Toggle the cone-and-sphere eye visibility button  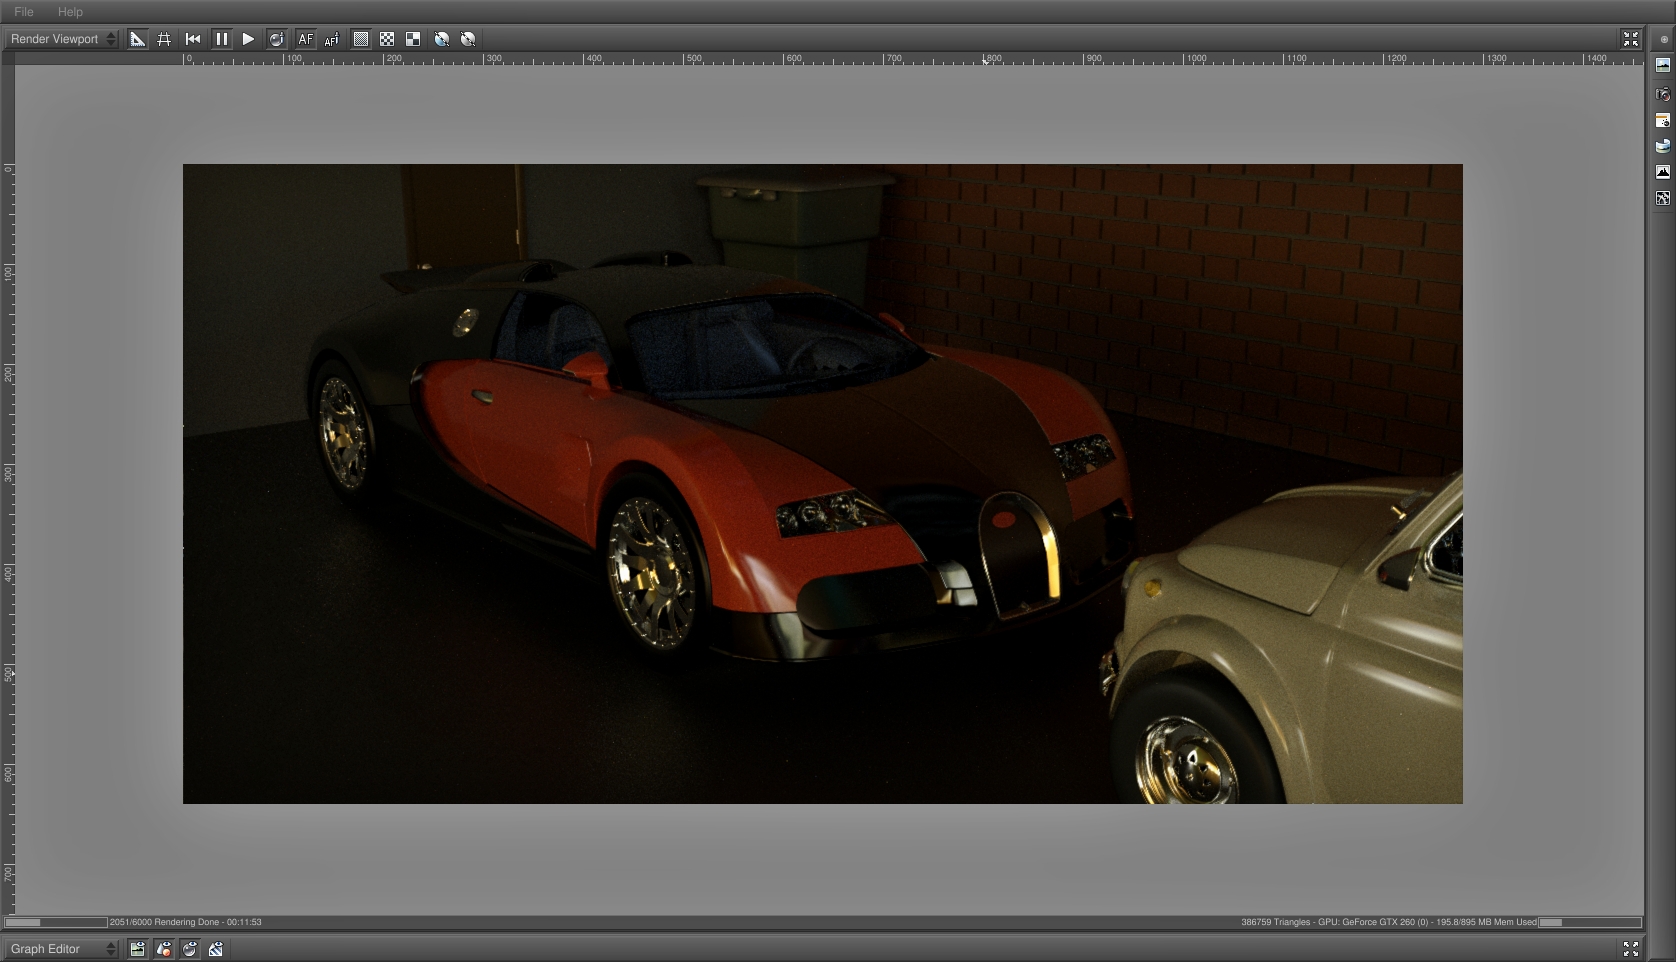pyautogui.click(x=164, y=949)
